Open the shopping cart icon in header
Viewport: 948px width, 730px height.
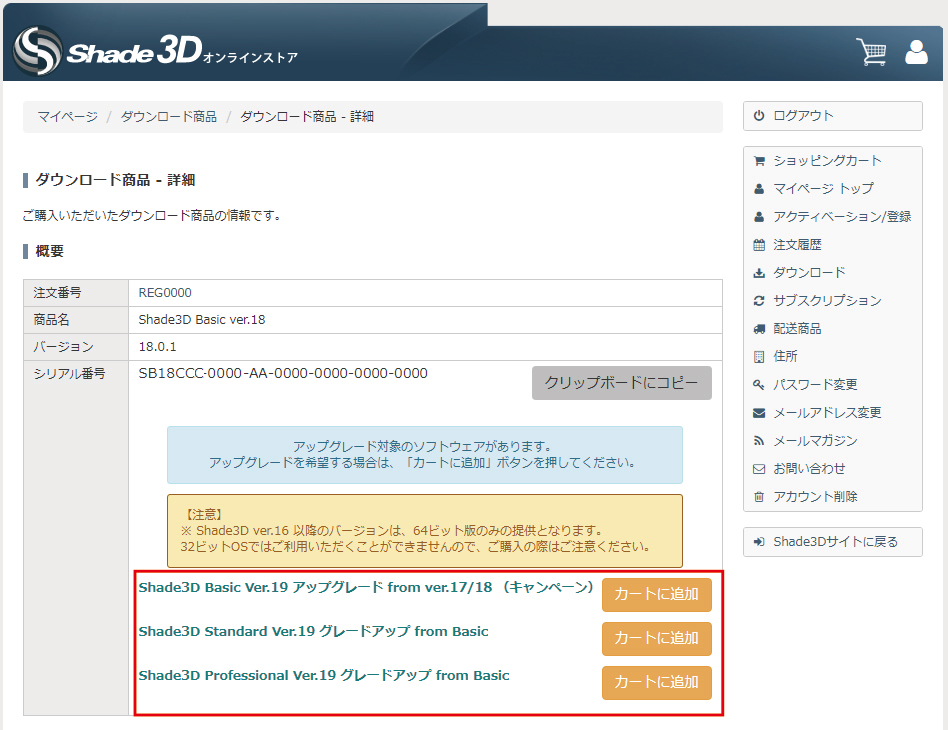pyautogui.click(x=871, y=52)
